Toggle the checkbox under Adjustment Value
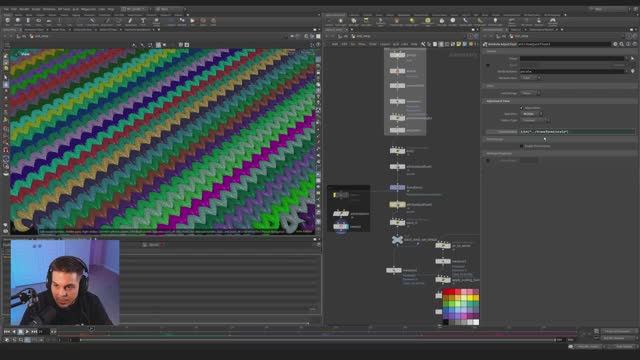 pos(522,108)
